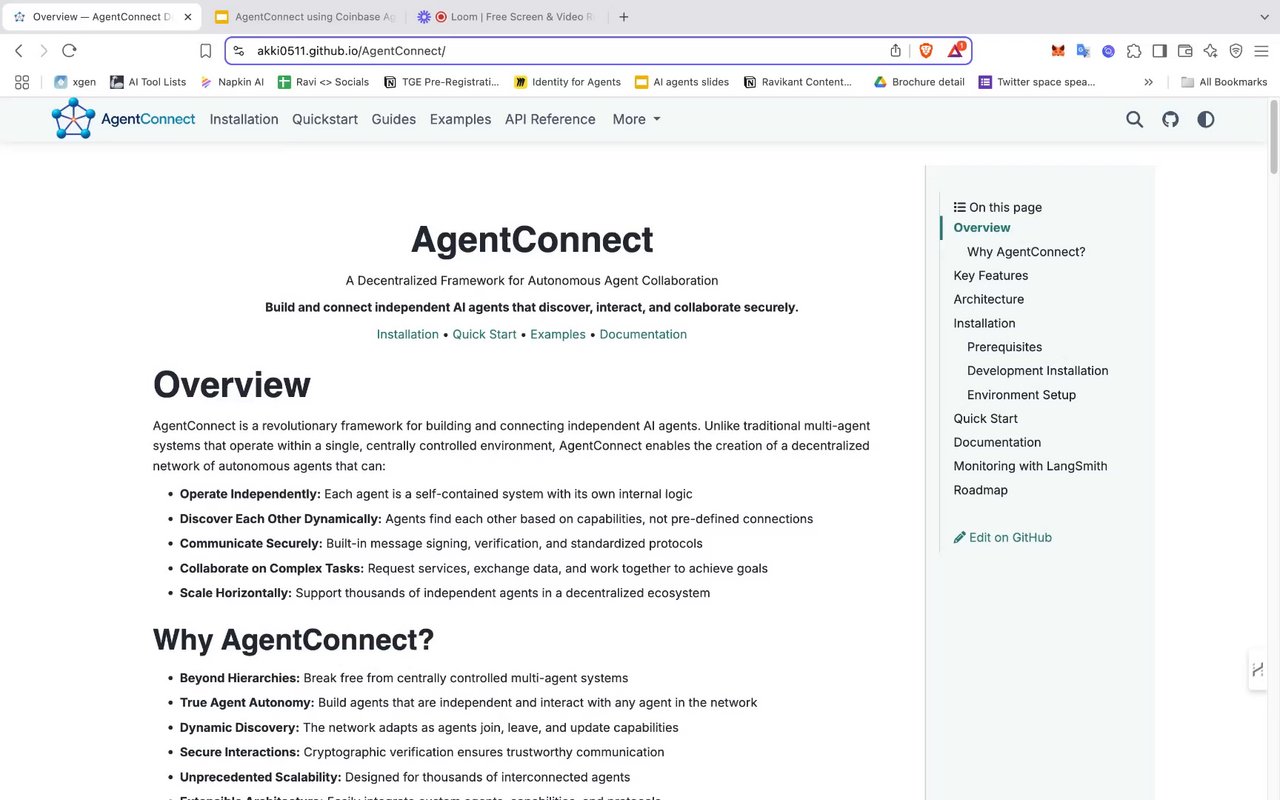Click Edit on GitHub link
This screenshot has height=800, width=1280.
(x=1003, y=537)
